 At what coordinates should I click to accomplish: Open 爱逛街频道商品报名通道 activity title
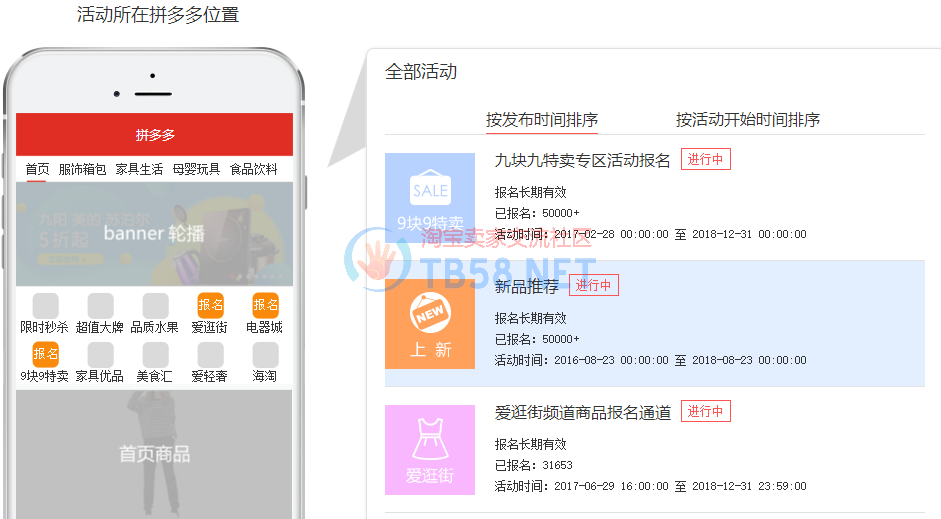pos(582,413)
